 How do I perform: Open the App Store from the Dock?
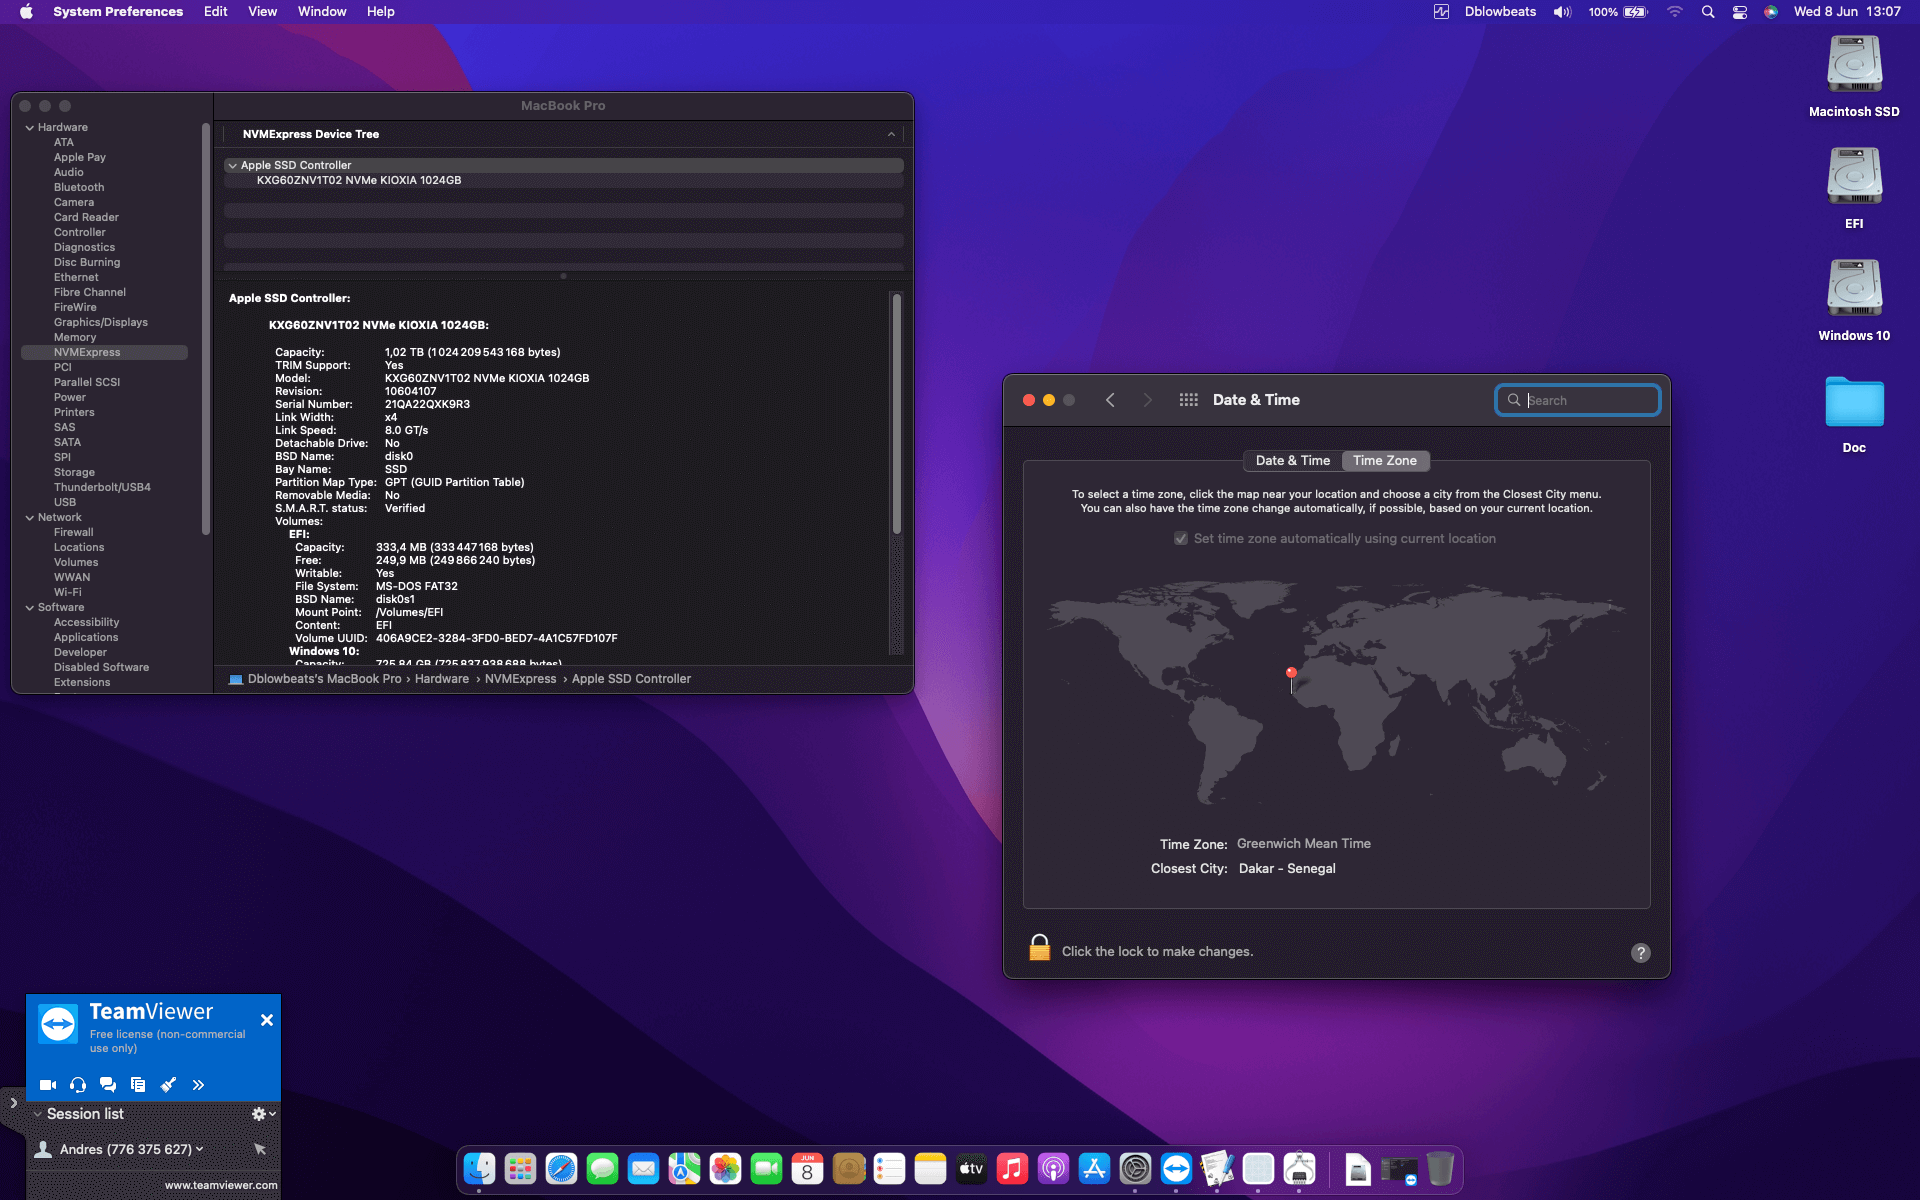(x=1095, y=1168)
